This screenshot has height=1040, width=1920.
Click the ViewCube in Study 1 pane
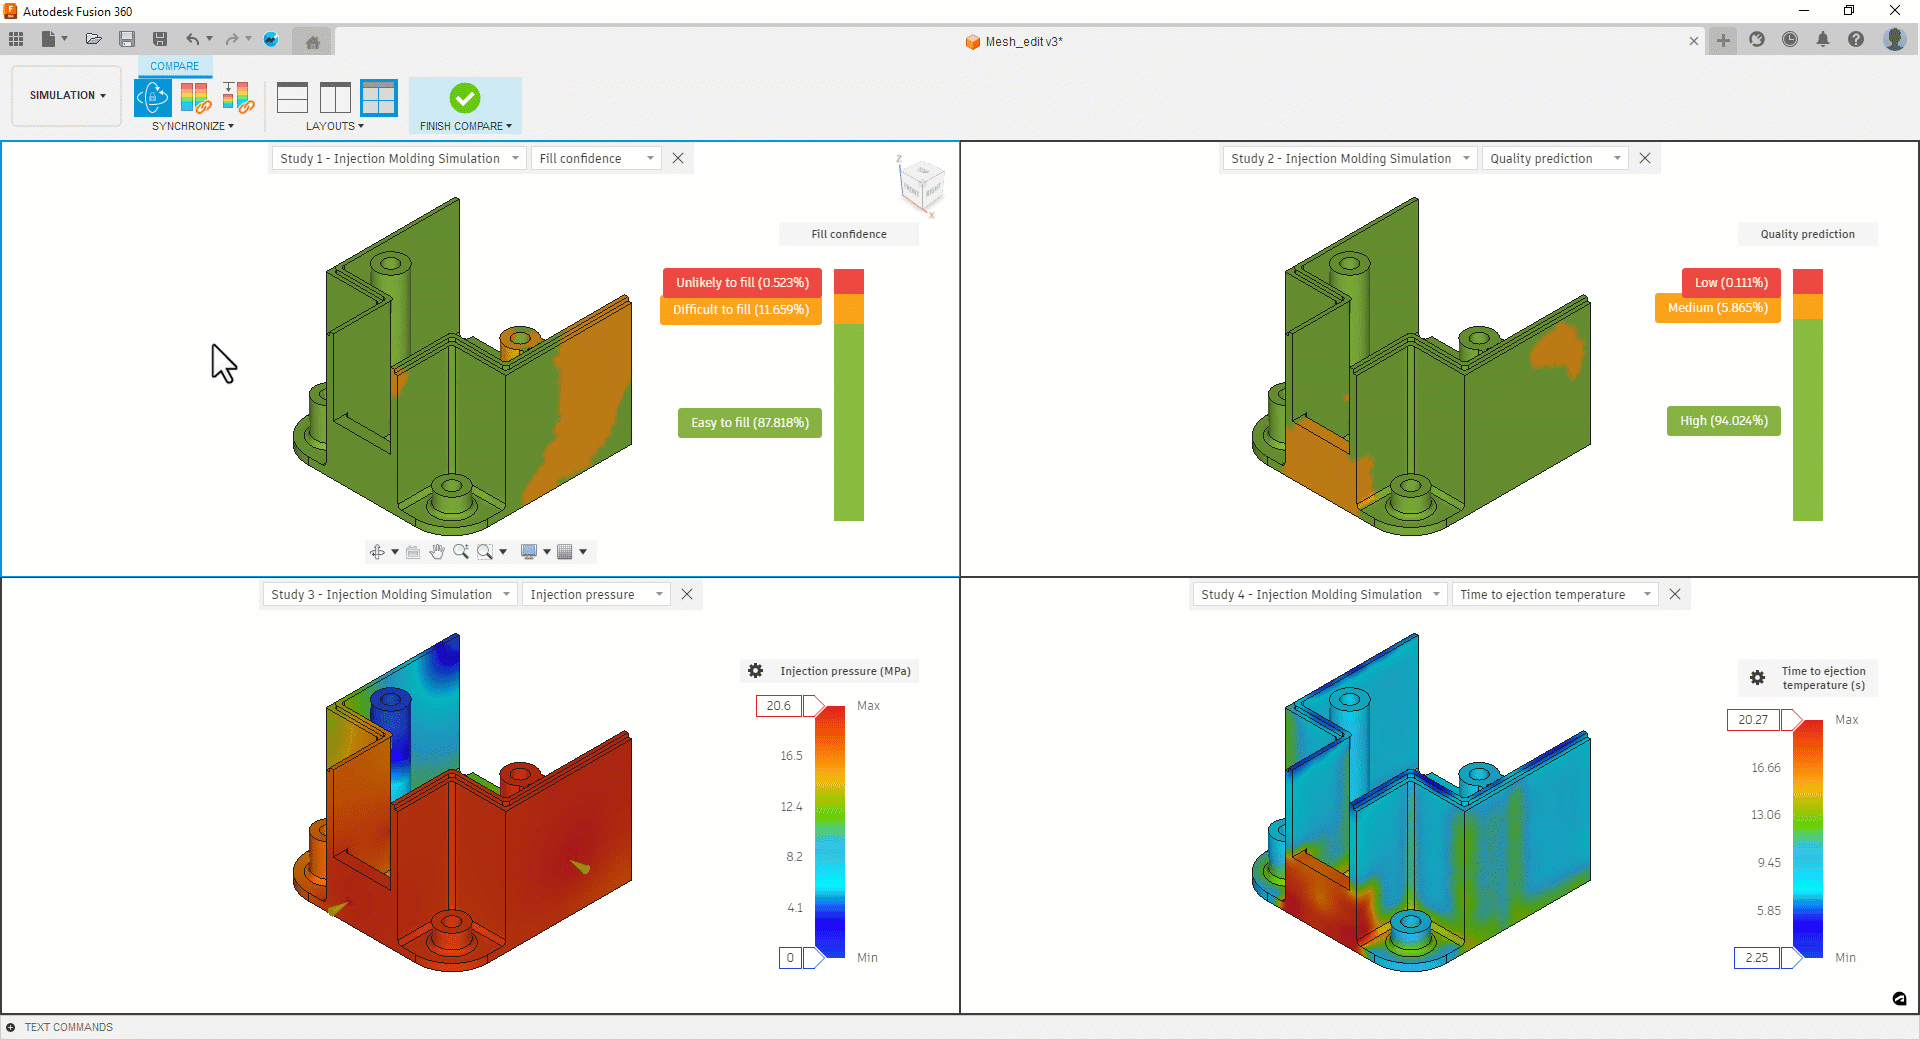click(x=921, y=186)
